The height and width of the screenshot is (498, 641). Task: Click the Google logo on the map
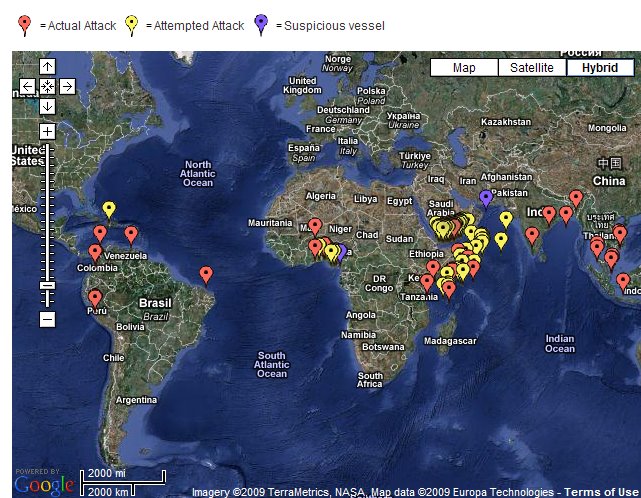click(x=44, y=484)
